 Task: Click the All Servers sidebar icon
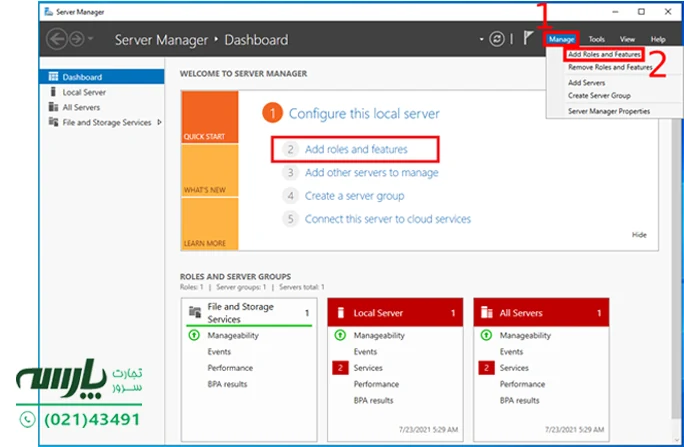(53, 107)
